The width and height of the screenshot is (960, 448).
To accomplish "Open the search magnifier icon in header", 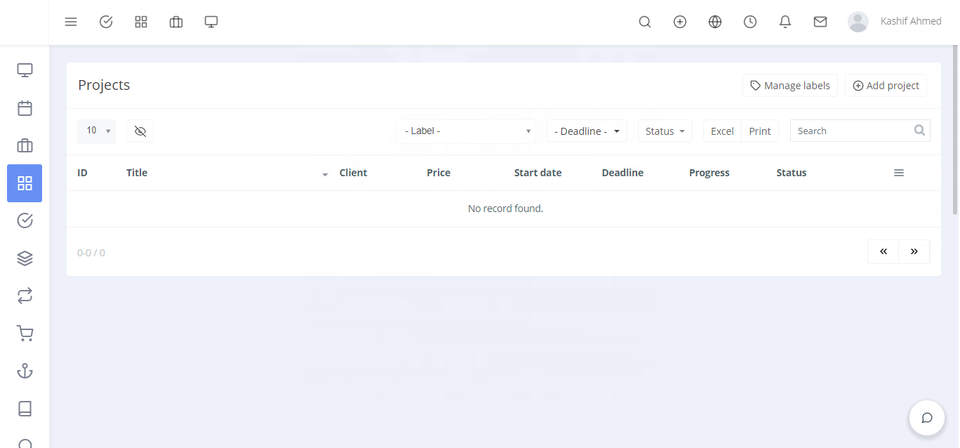I will pos(645,22).
